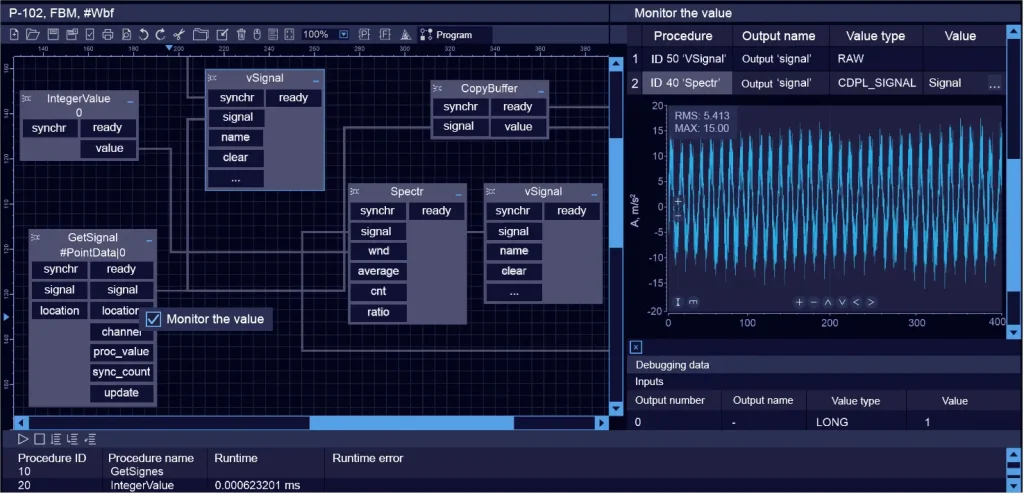This screenshot has width=1024, height=494.
Task: Switch to the Program tab
Action: pos(455,35)
